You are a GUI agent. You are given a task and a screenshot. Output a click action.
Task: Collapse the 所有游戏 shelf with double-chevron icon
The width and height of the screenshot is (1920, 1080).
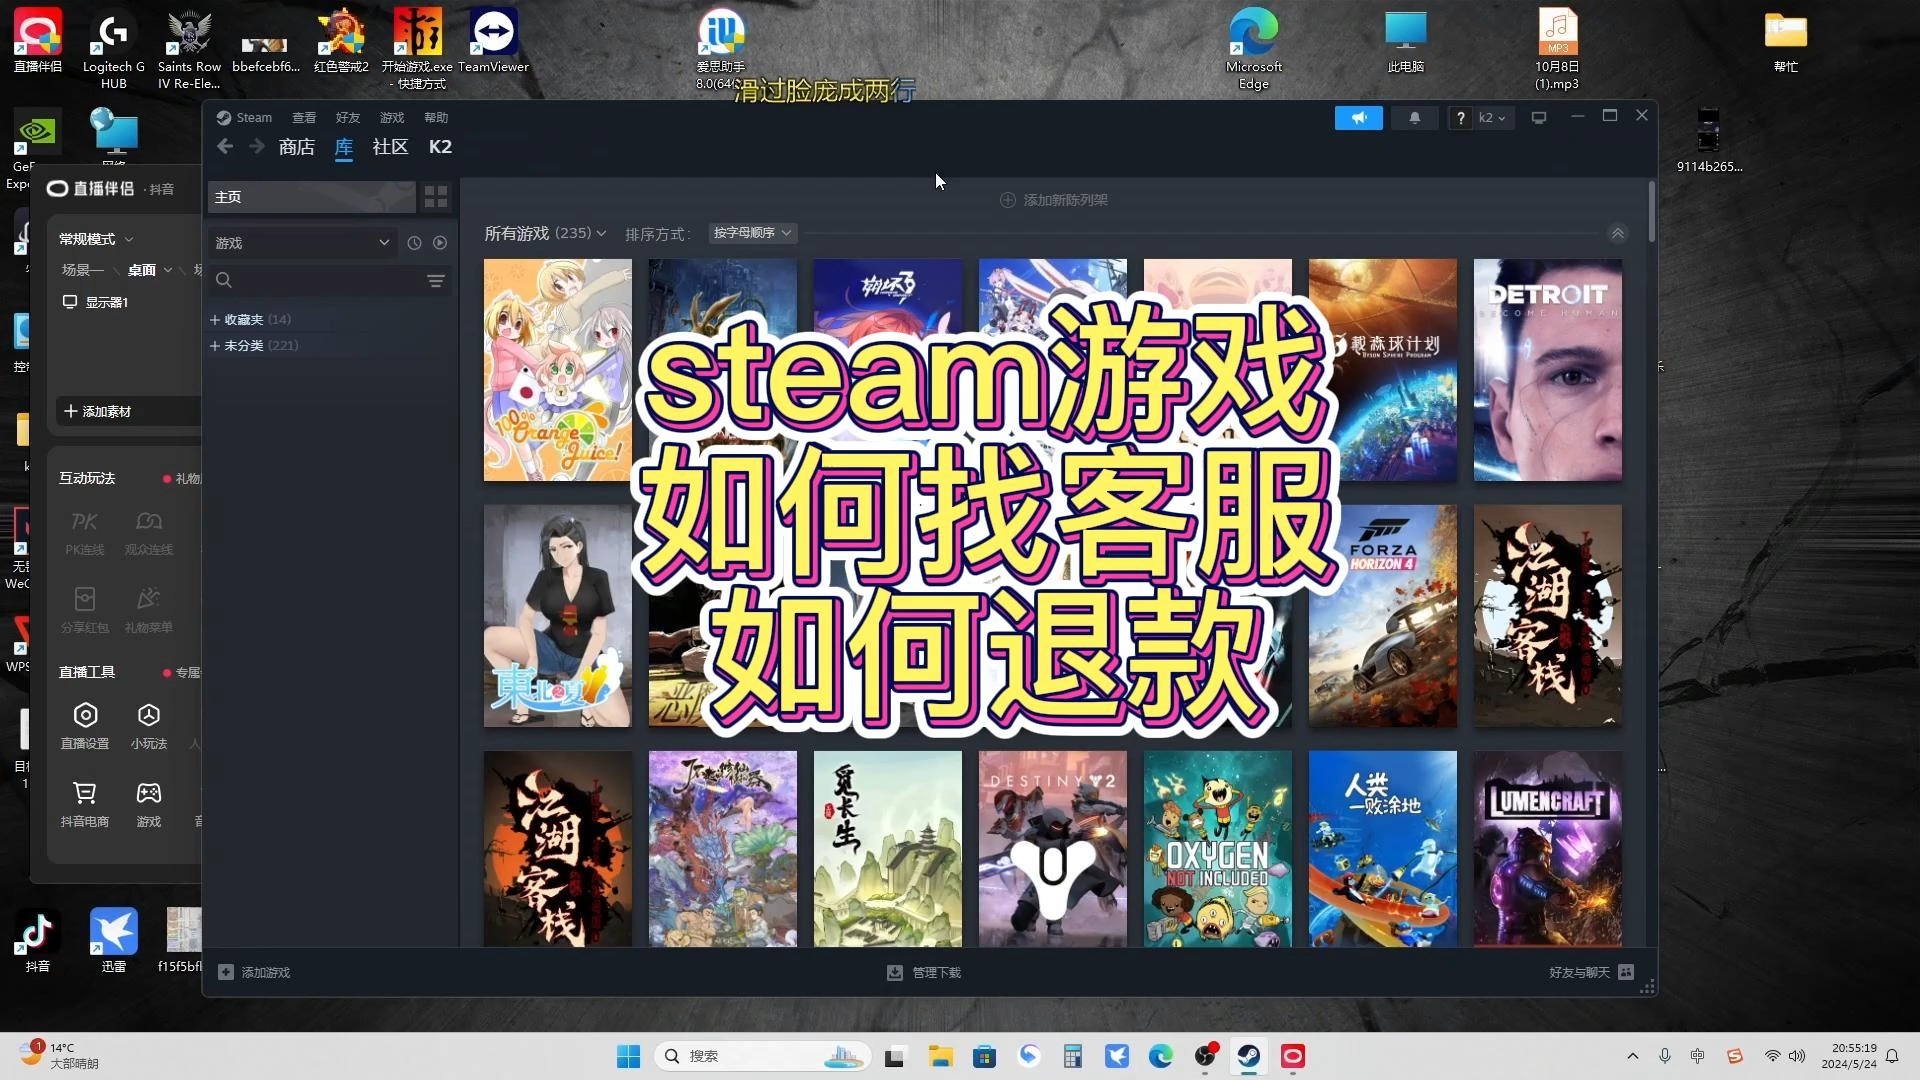[x=1617, y=233]
